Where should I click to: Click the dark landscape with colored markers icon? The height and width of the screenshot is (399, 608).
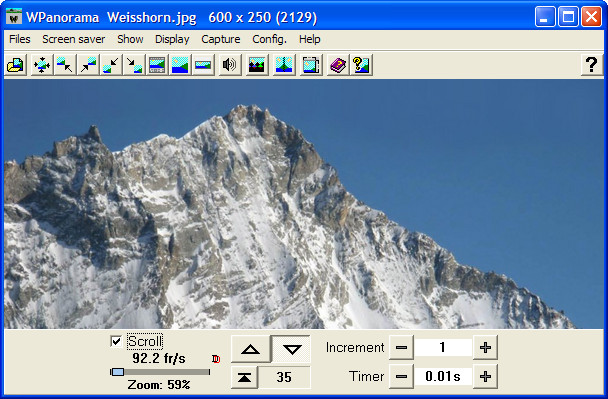(257, 65)
